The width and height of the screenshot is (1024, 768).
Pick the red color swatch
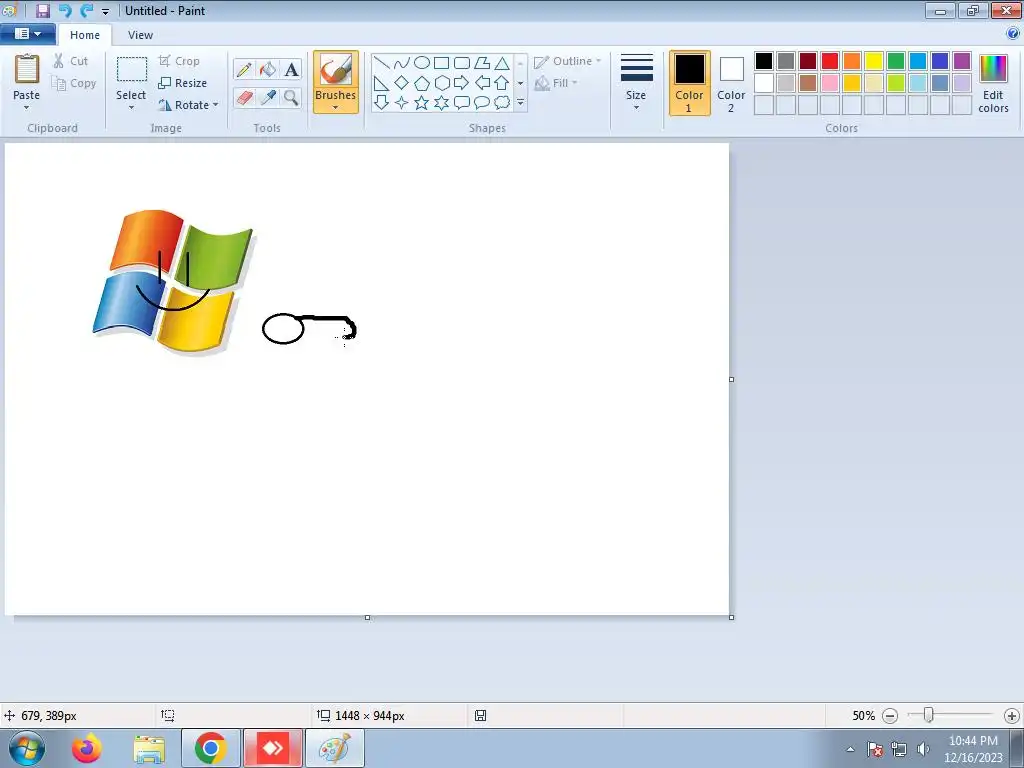[x=830, y=61]
